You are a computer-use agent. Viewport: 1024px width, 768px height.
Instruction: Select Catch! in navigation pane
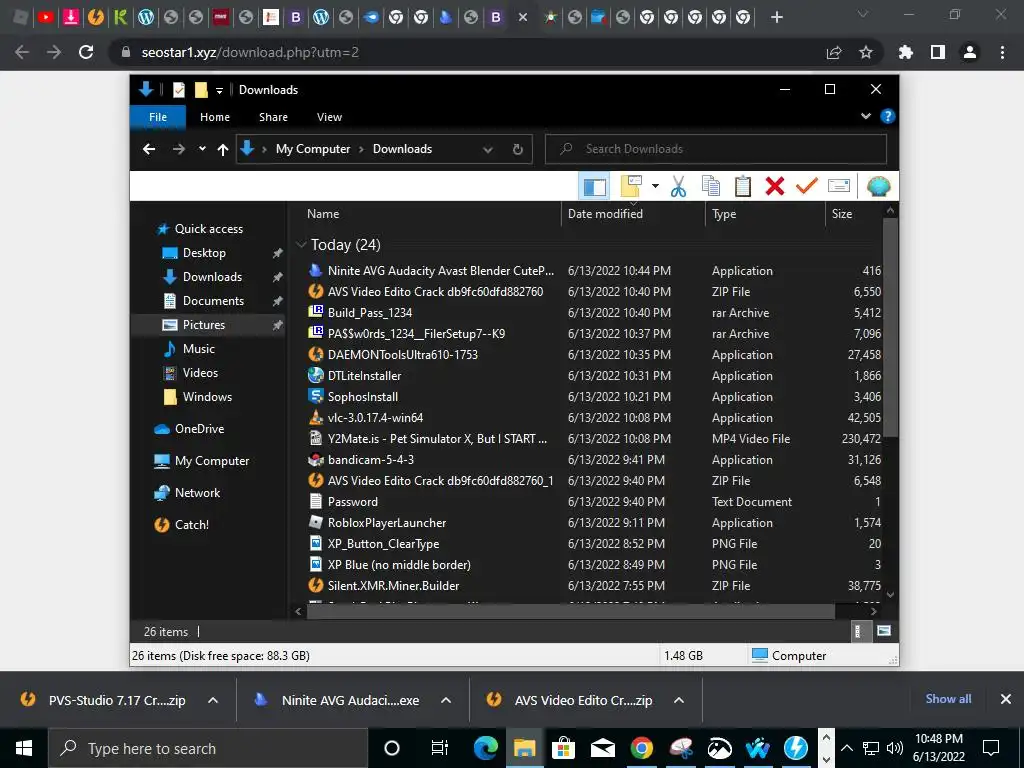coord(191,525)
